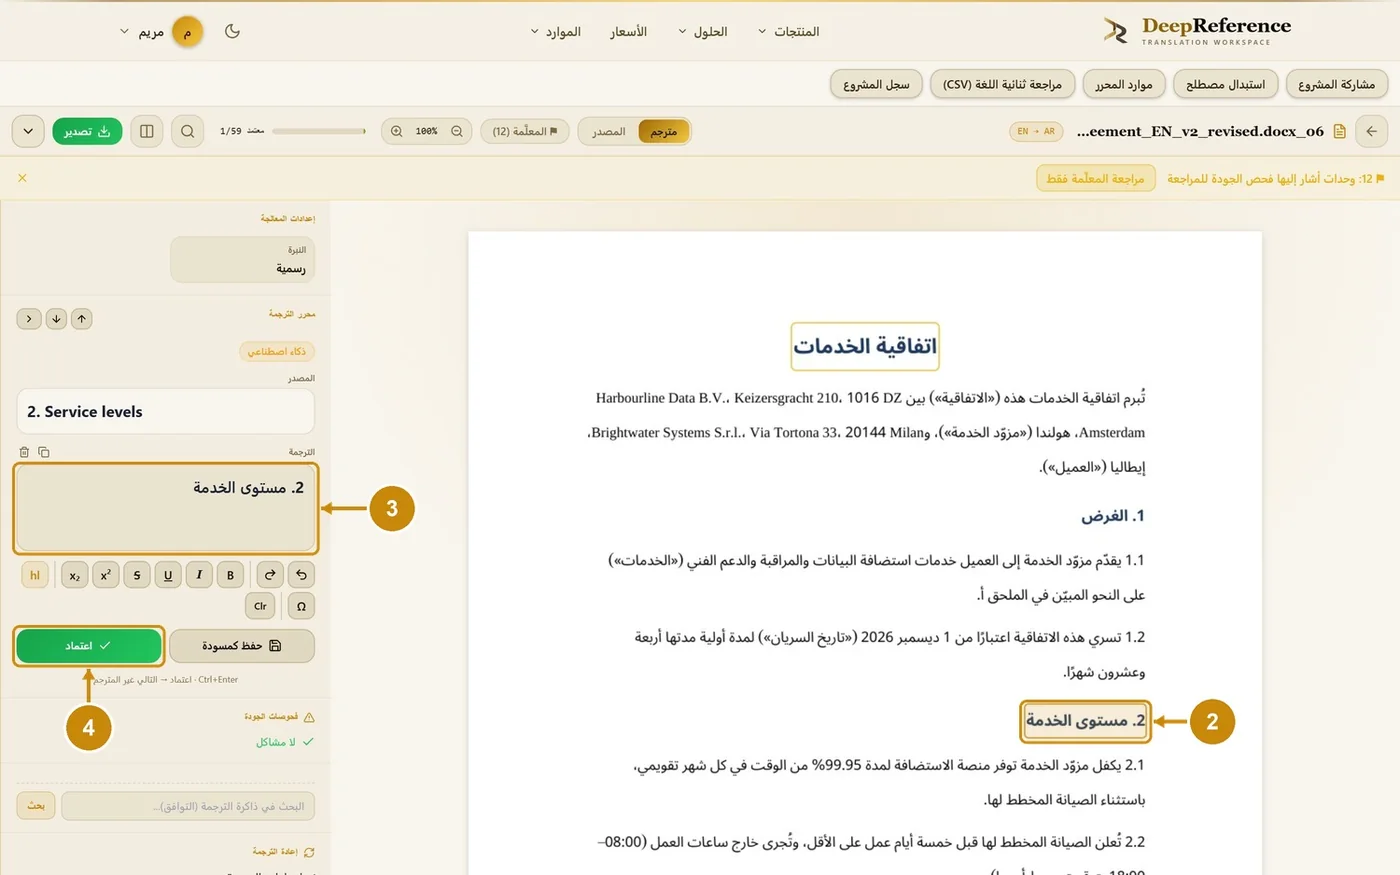Click مراجعة المعلّمة فقط review-flagged button
The width and height of the screenshot is (1400, 875).
pos(1095,178)
